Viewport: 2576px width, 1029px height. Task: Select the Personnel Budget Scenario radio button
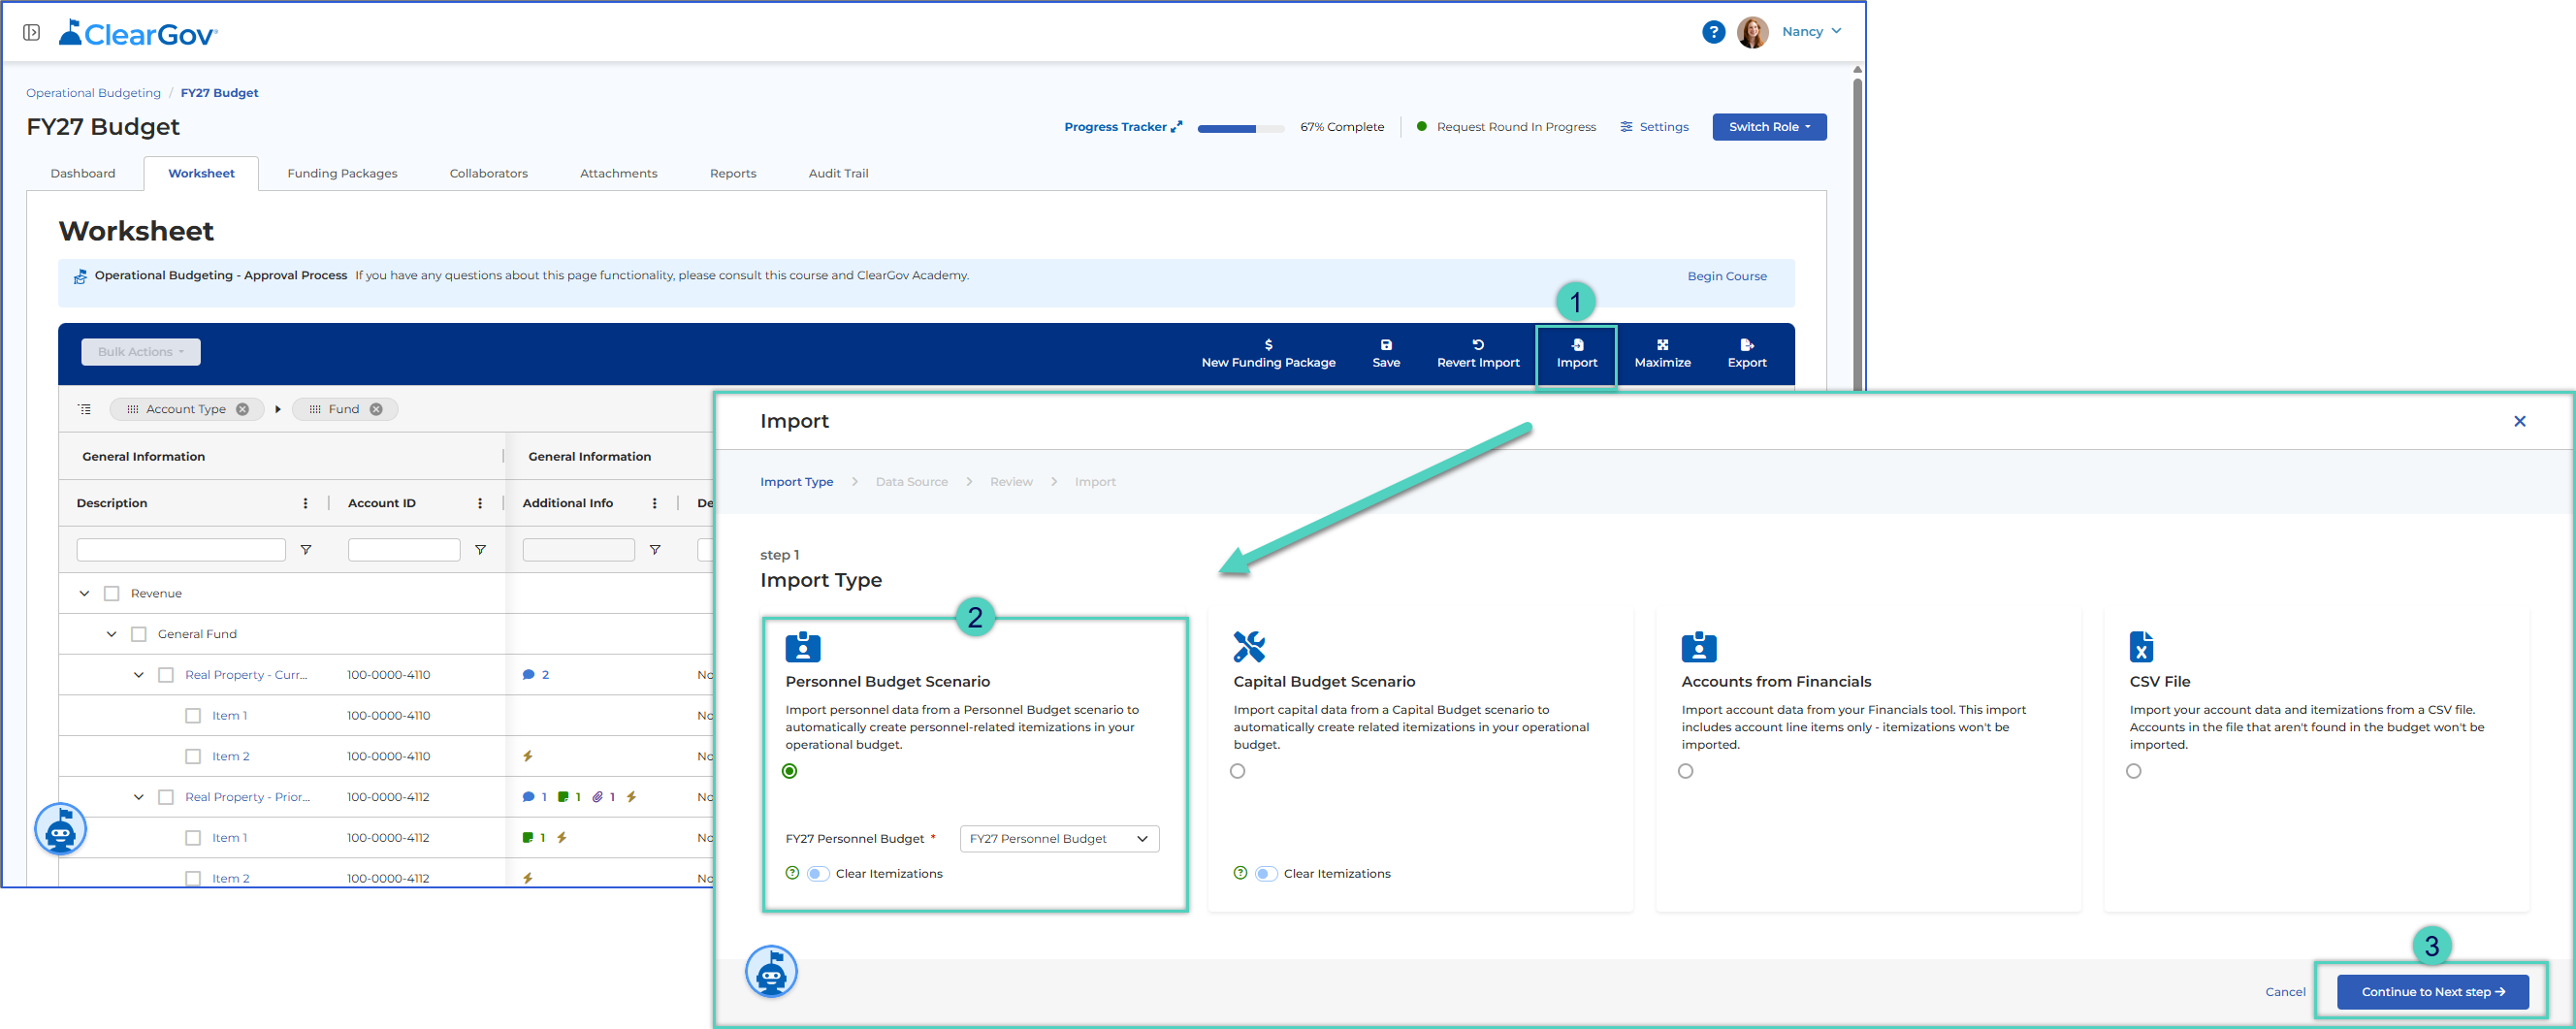790,771
